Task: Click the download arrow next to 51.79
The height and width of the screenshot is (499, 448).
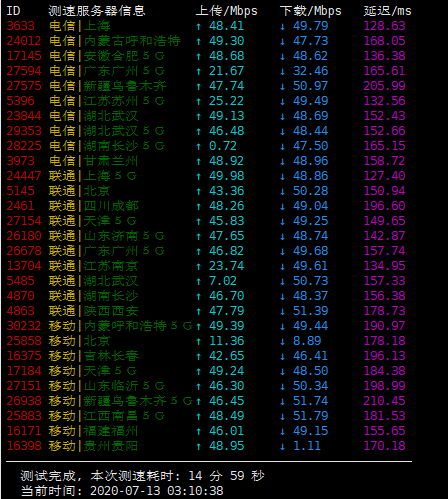Action: click(283, 416)
